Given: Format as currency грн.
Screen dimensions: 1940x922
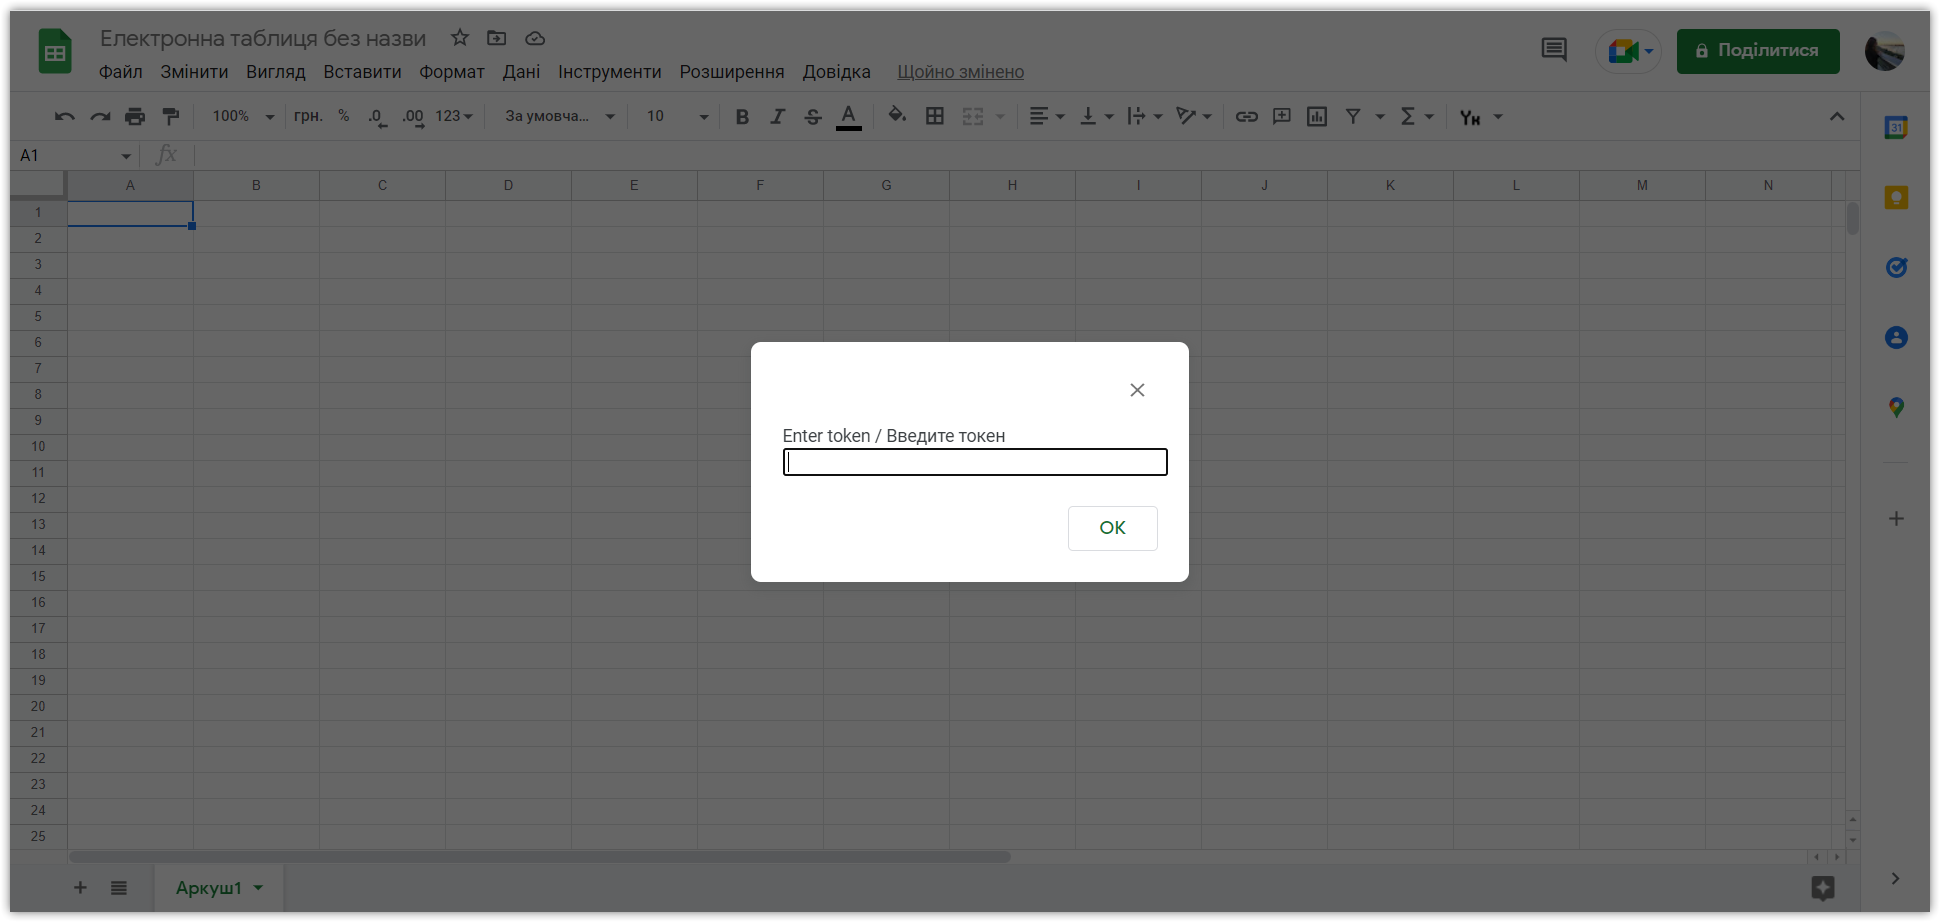Looking at the screenshot, I should pos(308,116).
